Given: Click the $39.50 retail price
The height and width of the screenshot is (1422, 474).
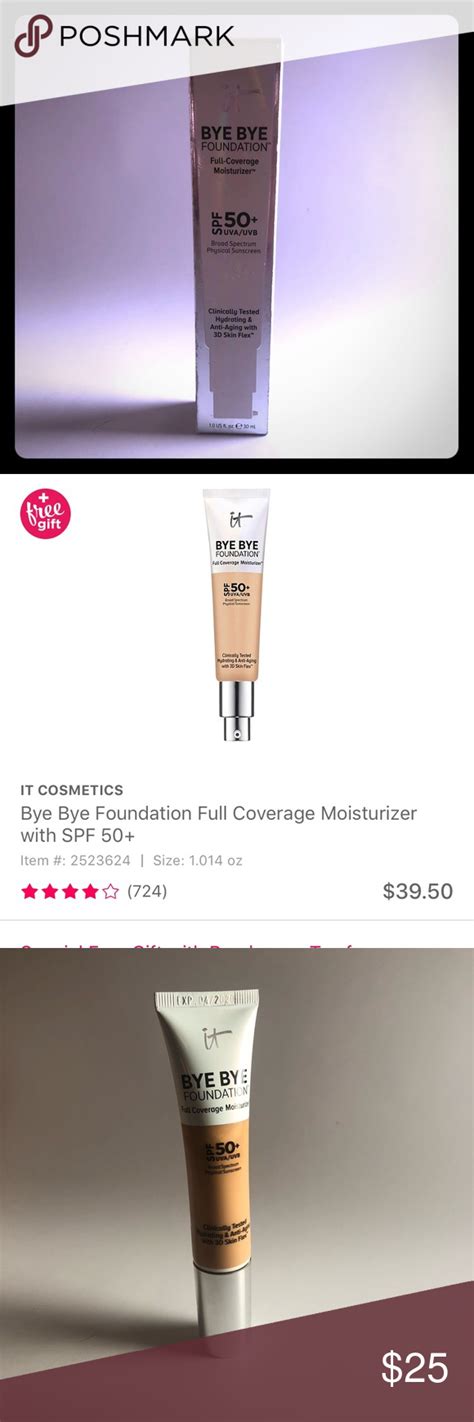Looking at the screenshot, I should [418, 891].
